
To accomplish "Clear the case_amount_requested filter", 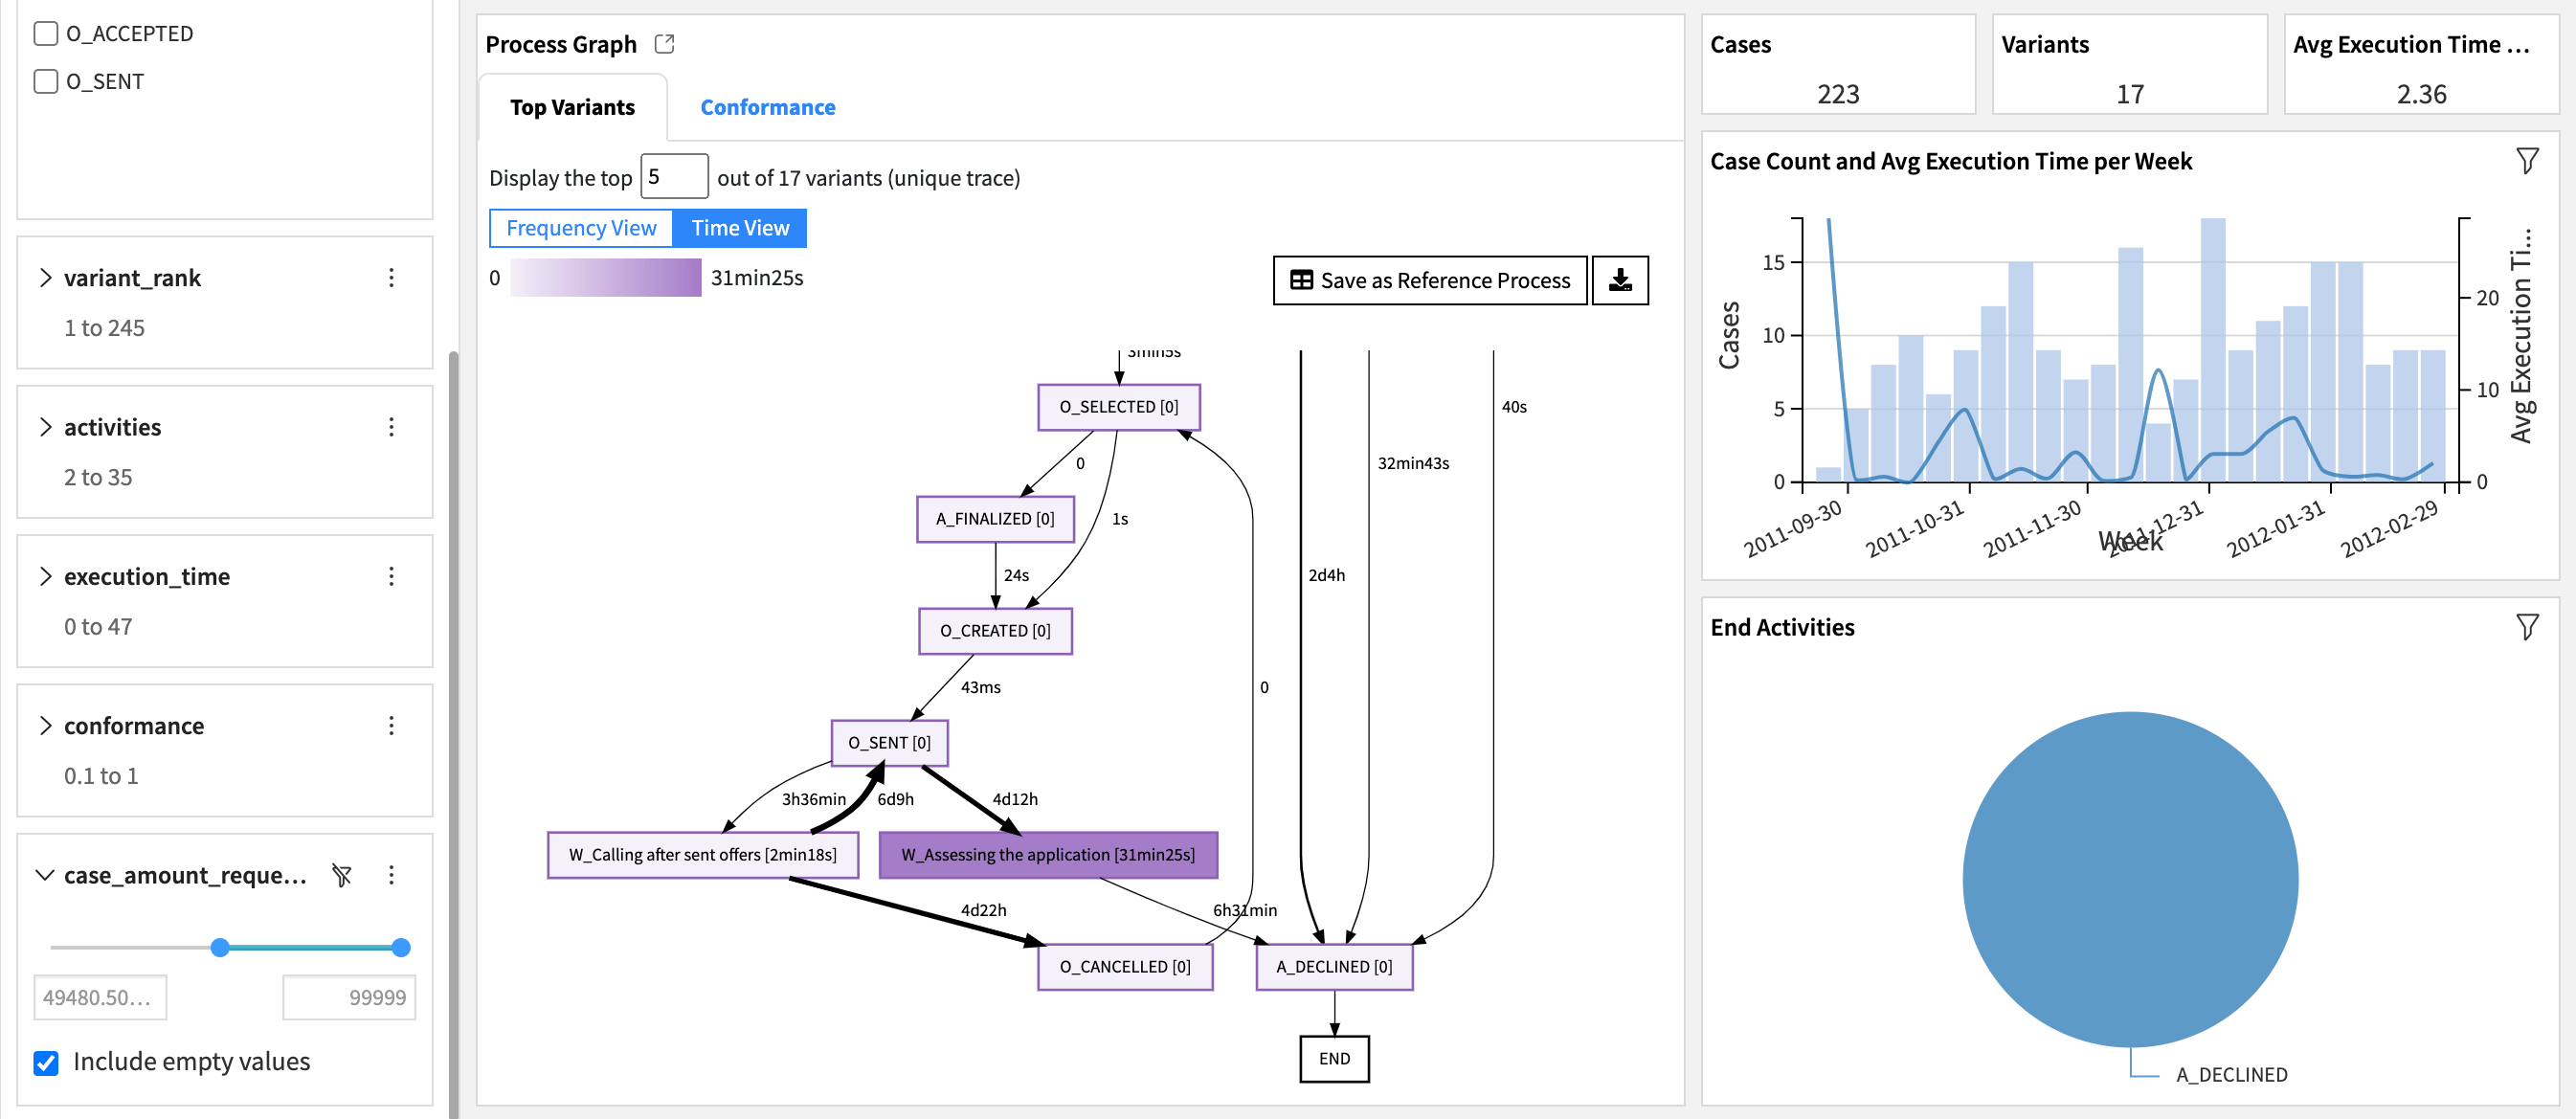I will tap(341, 875).
